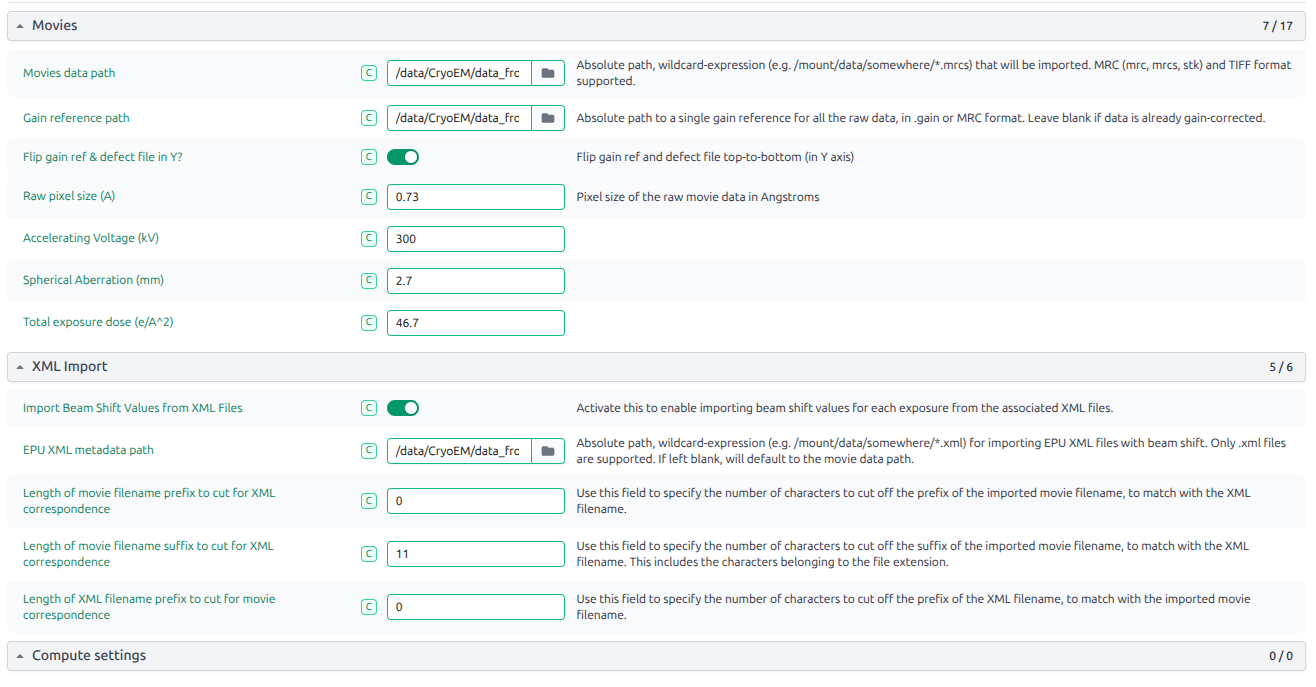Focus the Accelerating Voltage field showing 300
Image resolution: width=1316 pixels, height=687 pixels.
point(475,239)
